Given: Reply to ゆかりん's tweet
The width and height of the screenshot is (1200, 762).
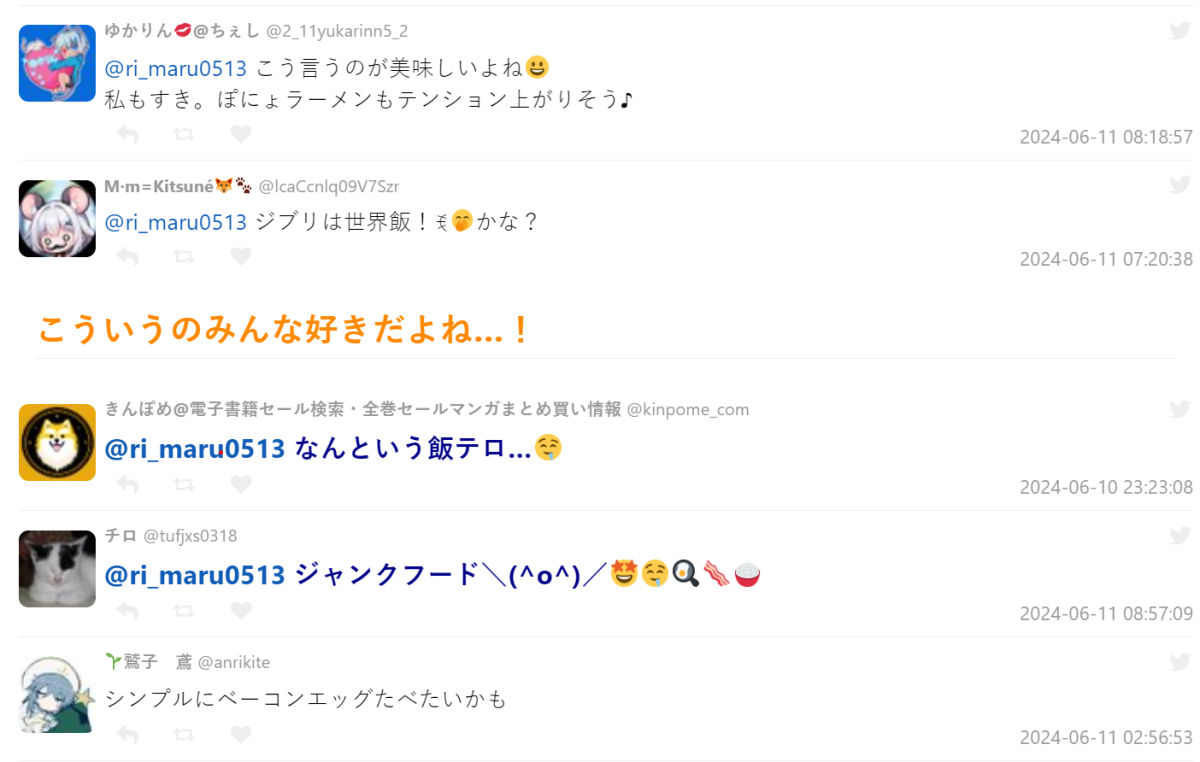Looking at the screenshot, I should 128,134.
